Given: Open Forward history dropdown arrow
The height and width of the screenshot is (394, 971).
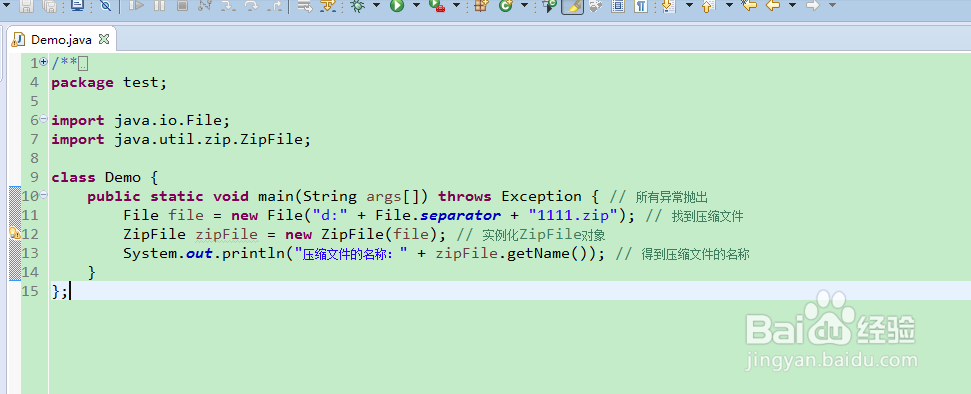Looking at the screenshot, I should point(833,6).
